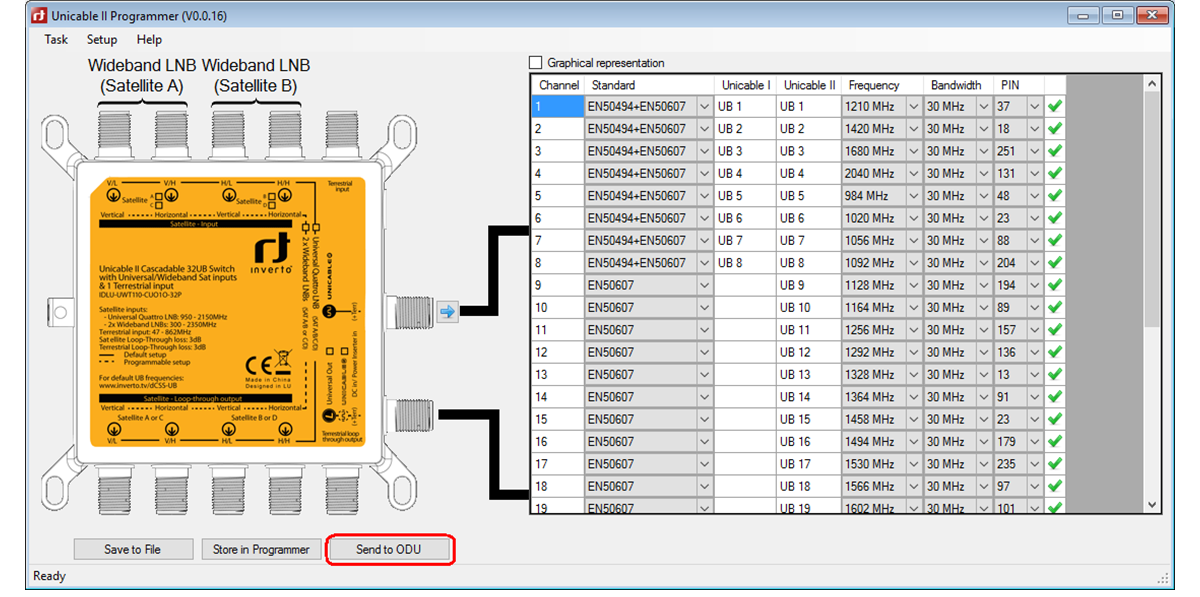Click the green checkmark in channel 3 row

(x=1055, y=151)
